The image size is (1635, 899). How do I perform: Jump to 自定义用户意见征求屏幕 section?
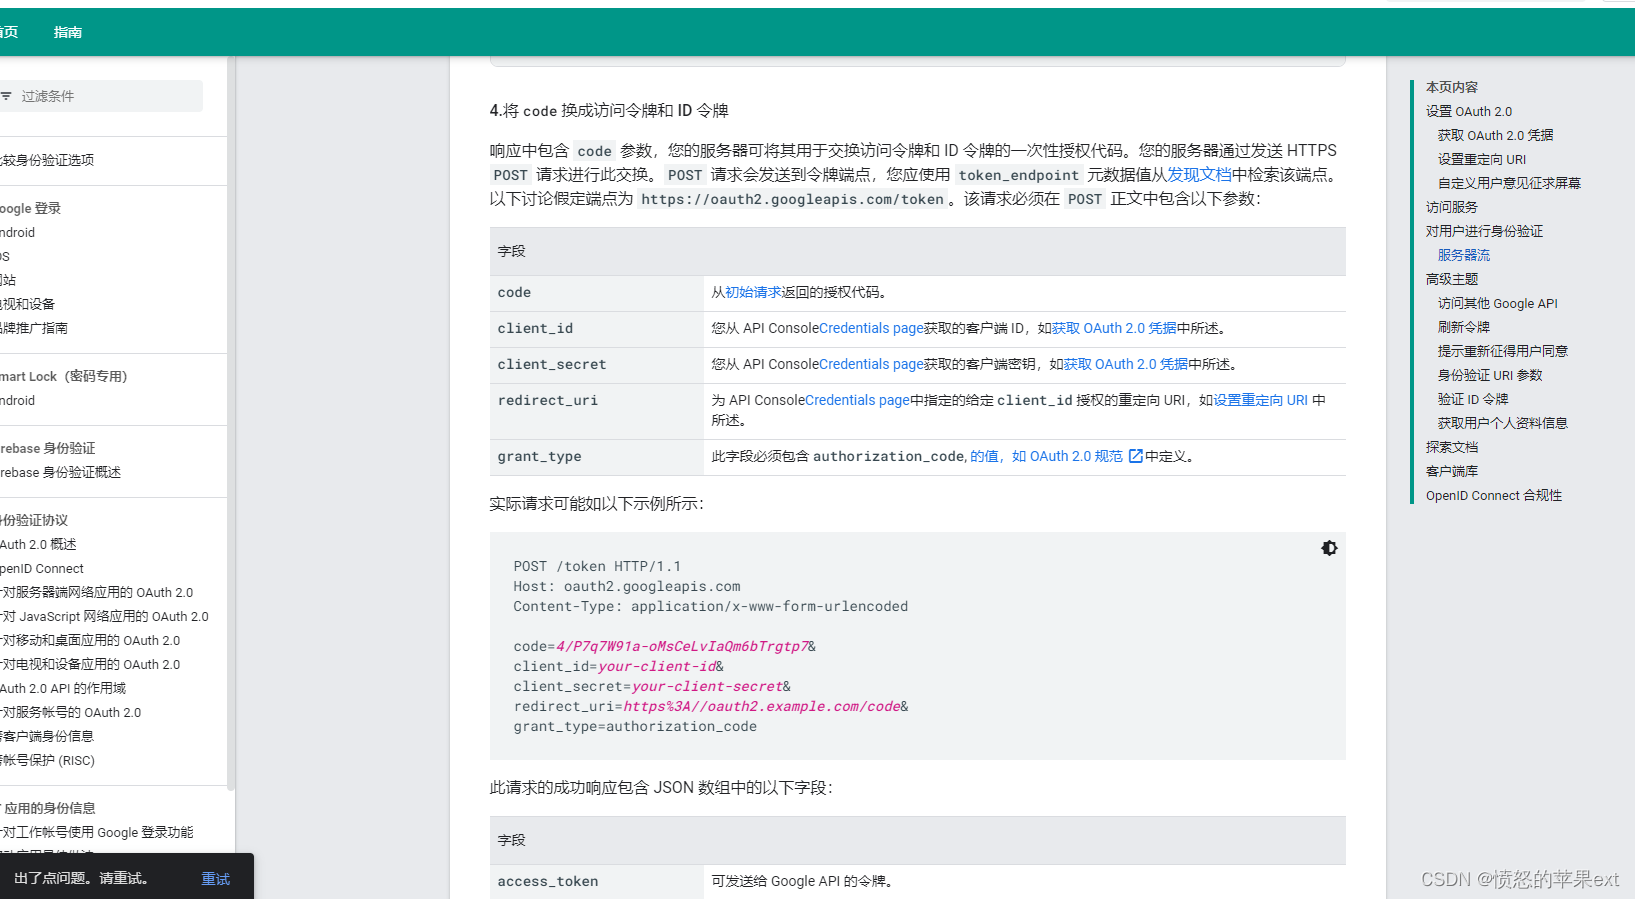point(1509,183)
